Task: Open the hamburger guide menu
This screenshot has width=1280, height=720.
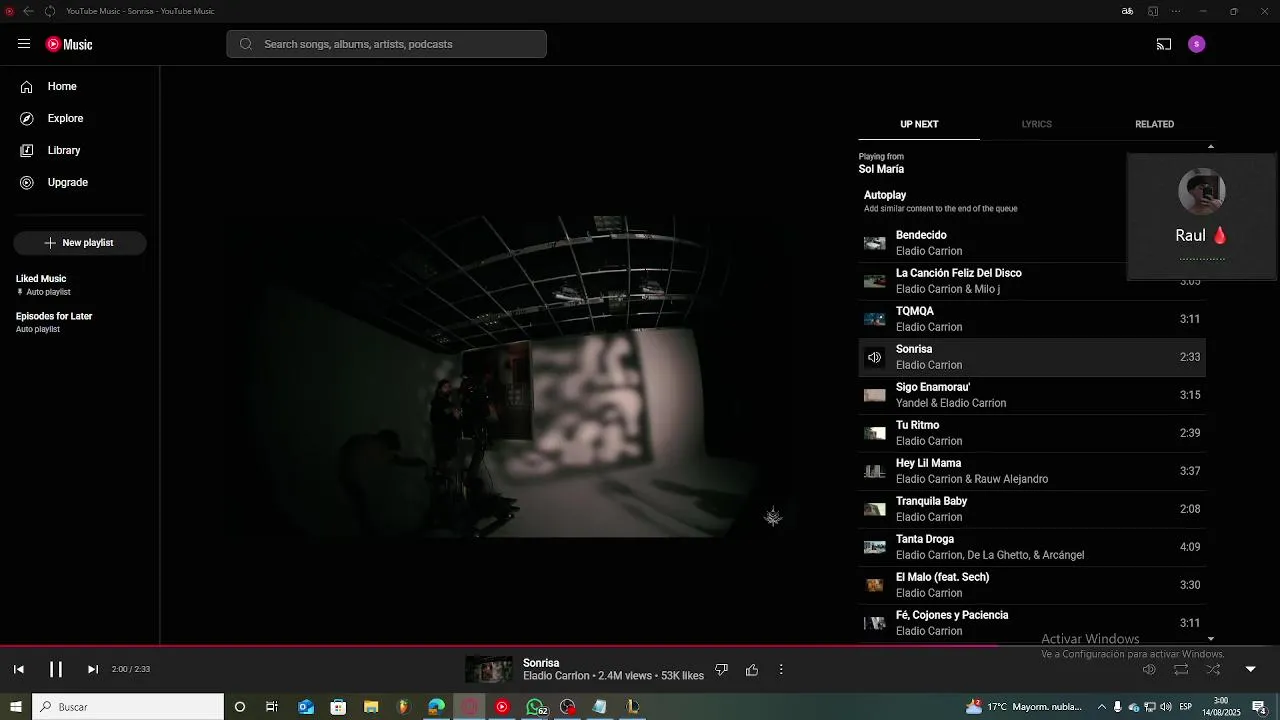Action: click(x=24, y=44)
